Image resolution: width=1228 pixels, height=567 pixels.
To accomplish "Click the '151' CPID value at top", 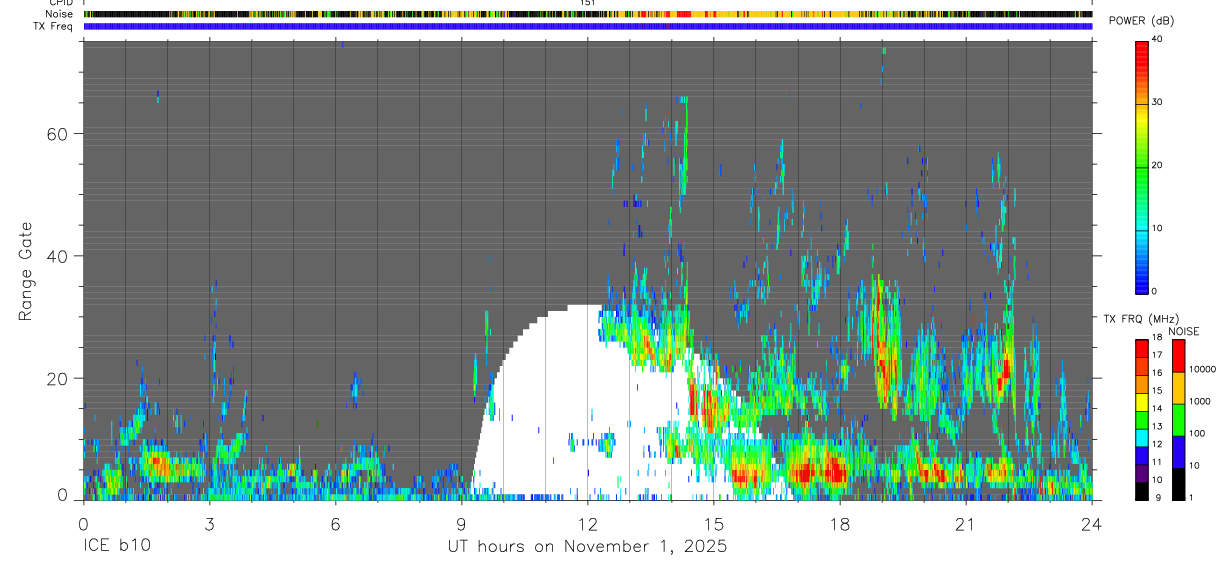I will click(x=587, y=3).
